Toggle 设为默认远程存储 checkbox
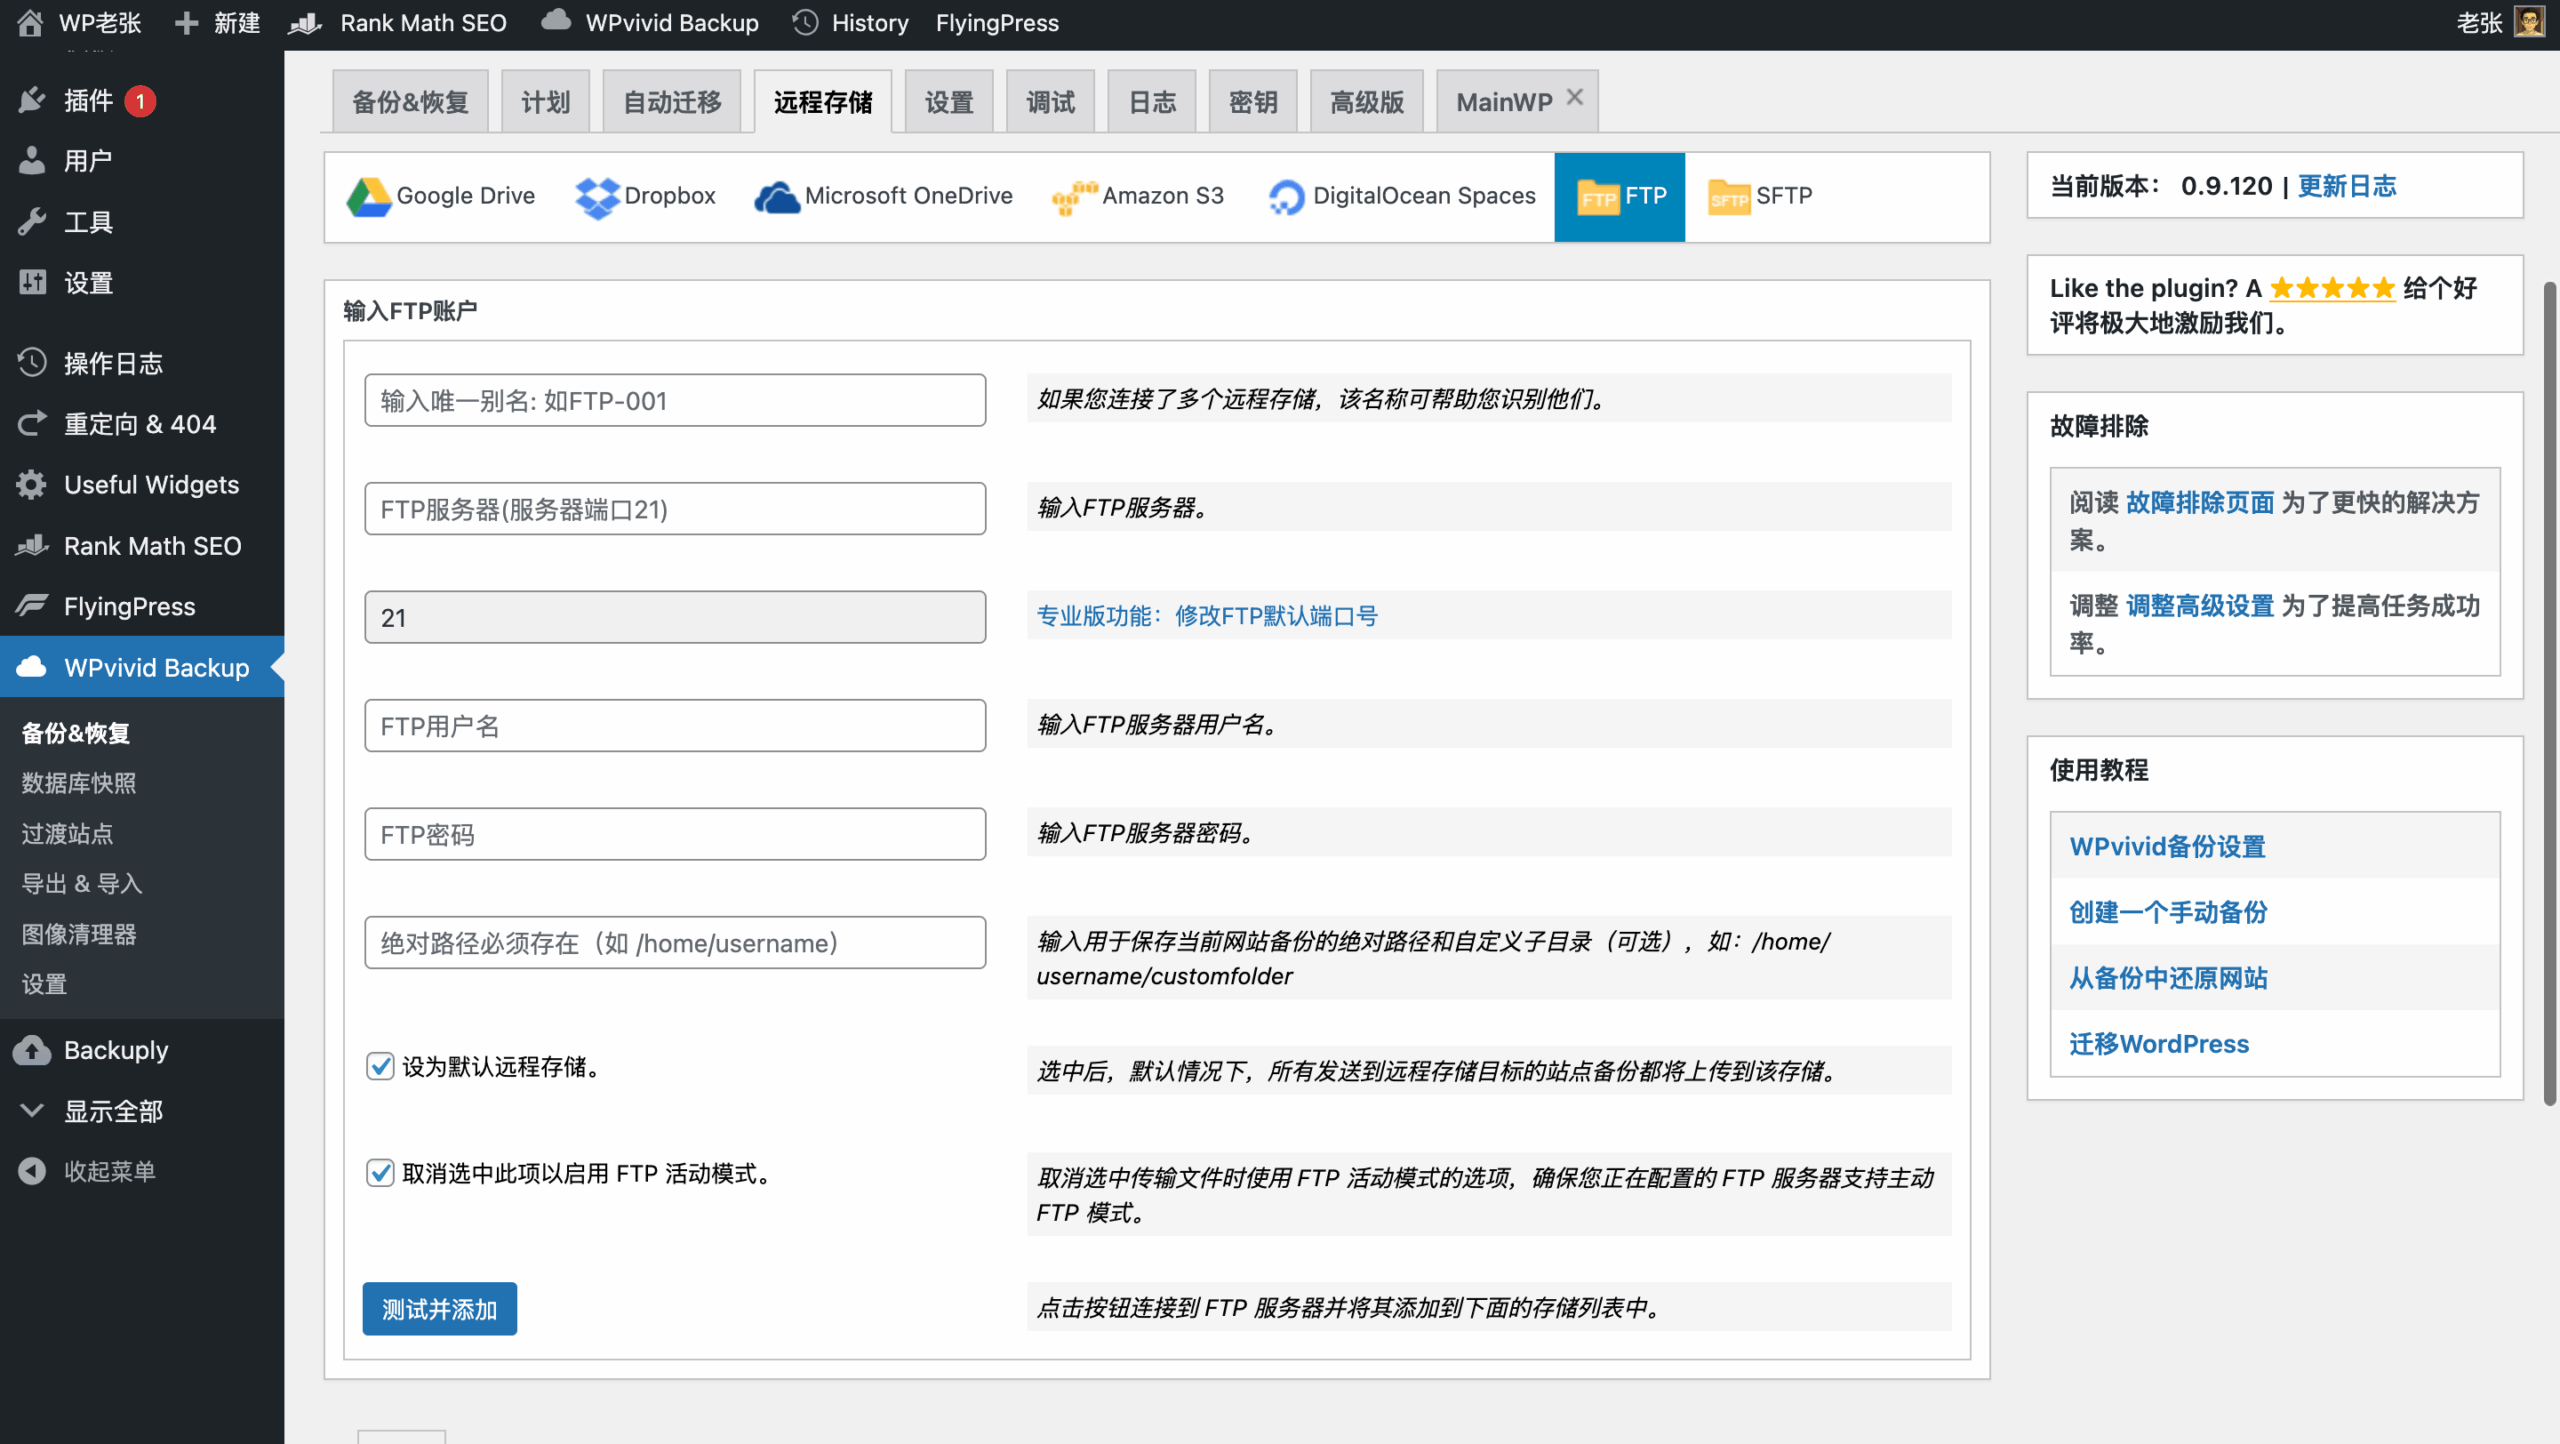Image resolution: width=2560 pixels, height=1444 pixels. coord(380,1066)
